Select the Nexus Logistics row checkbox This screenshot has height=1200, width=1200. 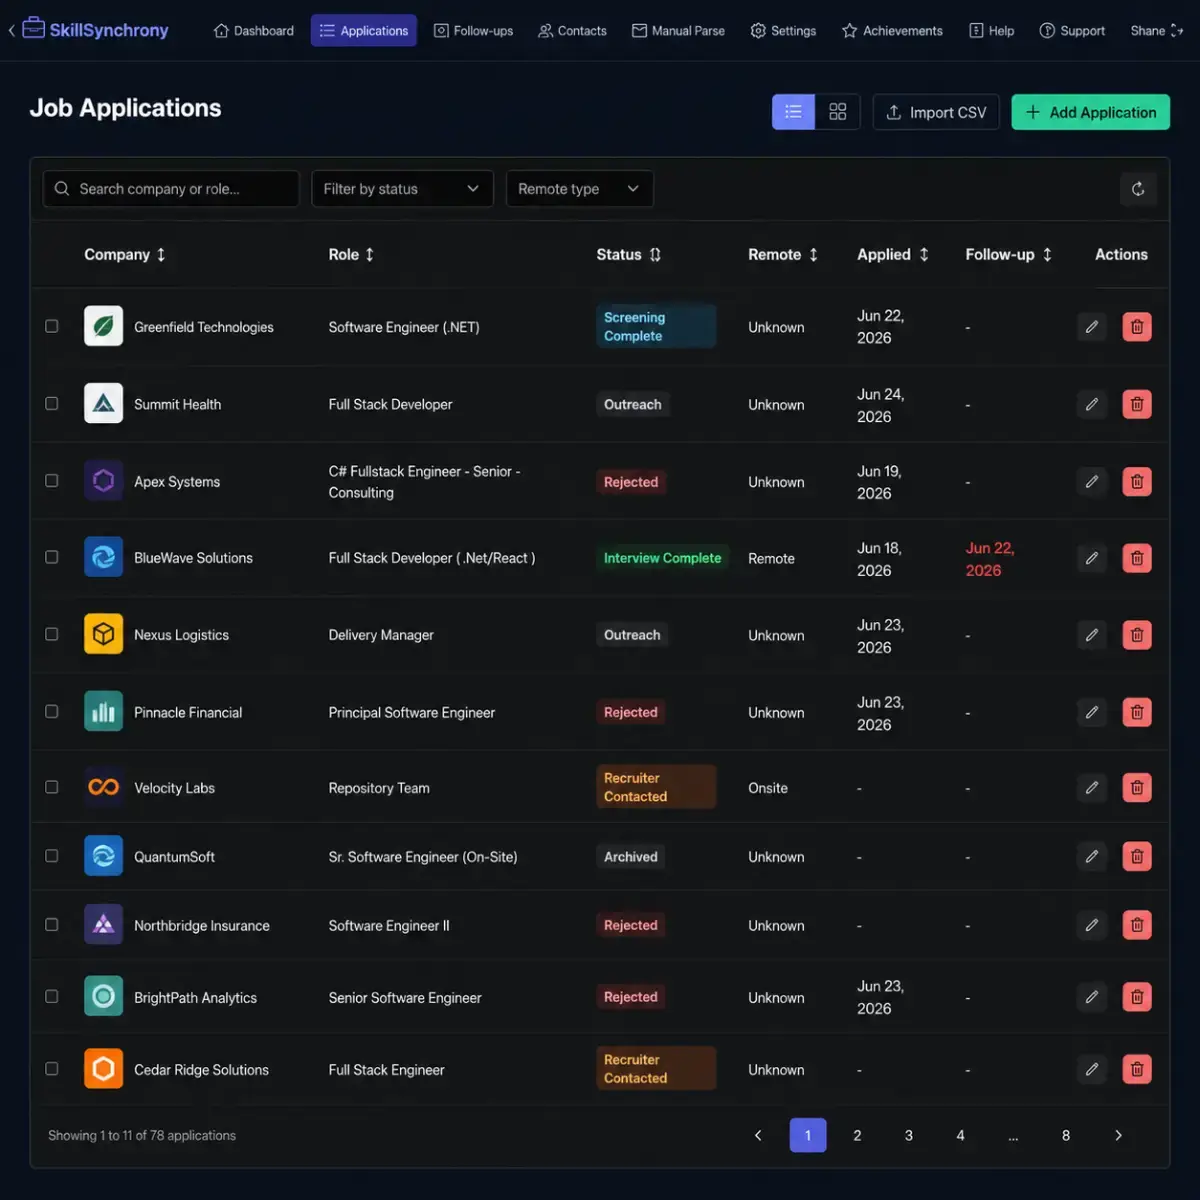click(52, 634)
